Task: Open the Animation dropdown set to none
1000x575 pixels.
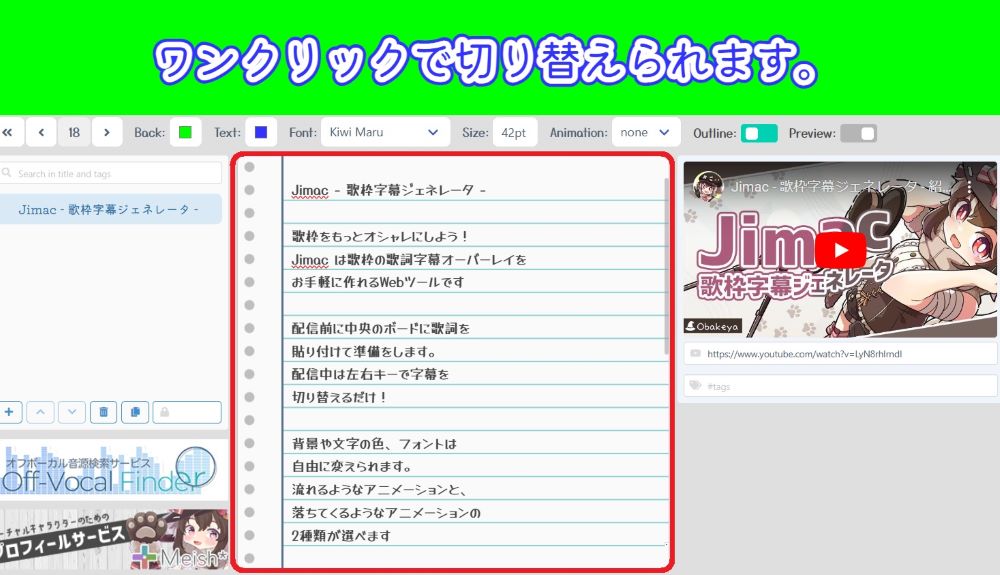Action: tap(645, 133)
